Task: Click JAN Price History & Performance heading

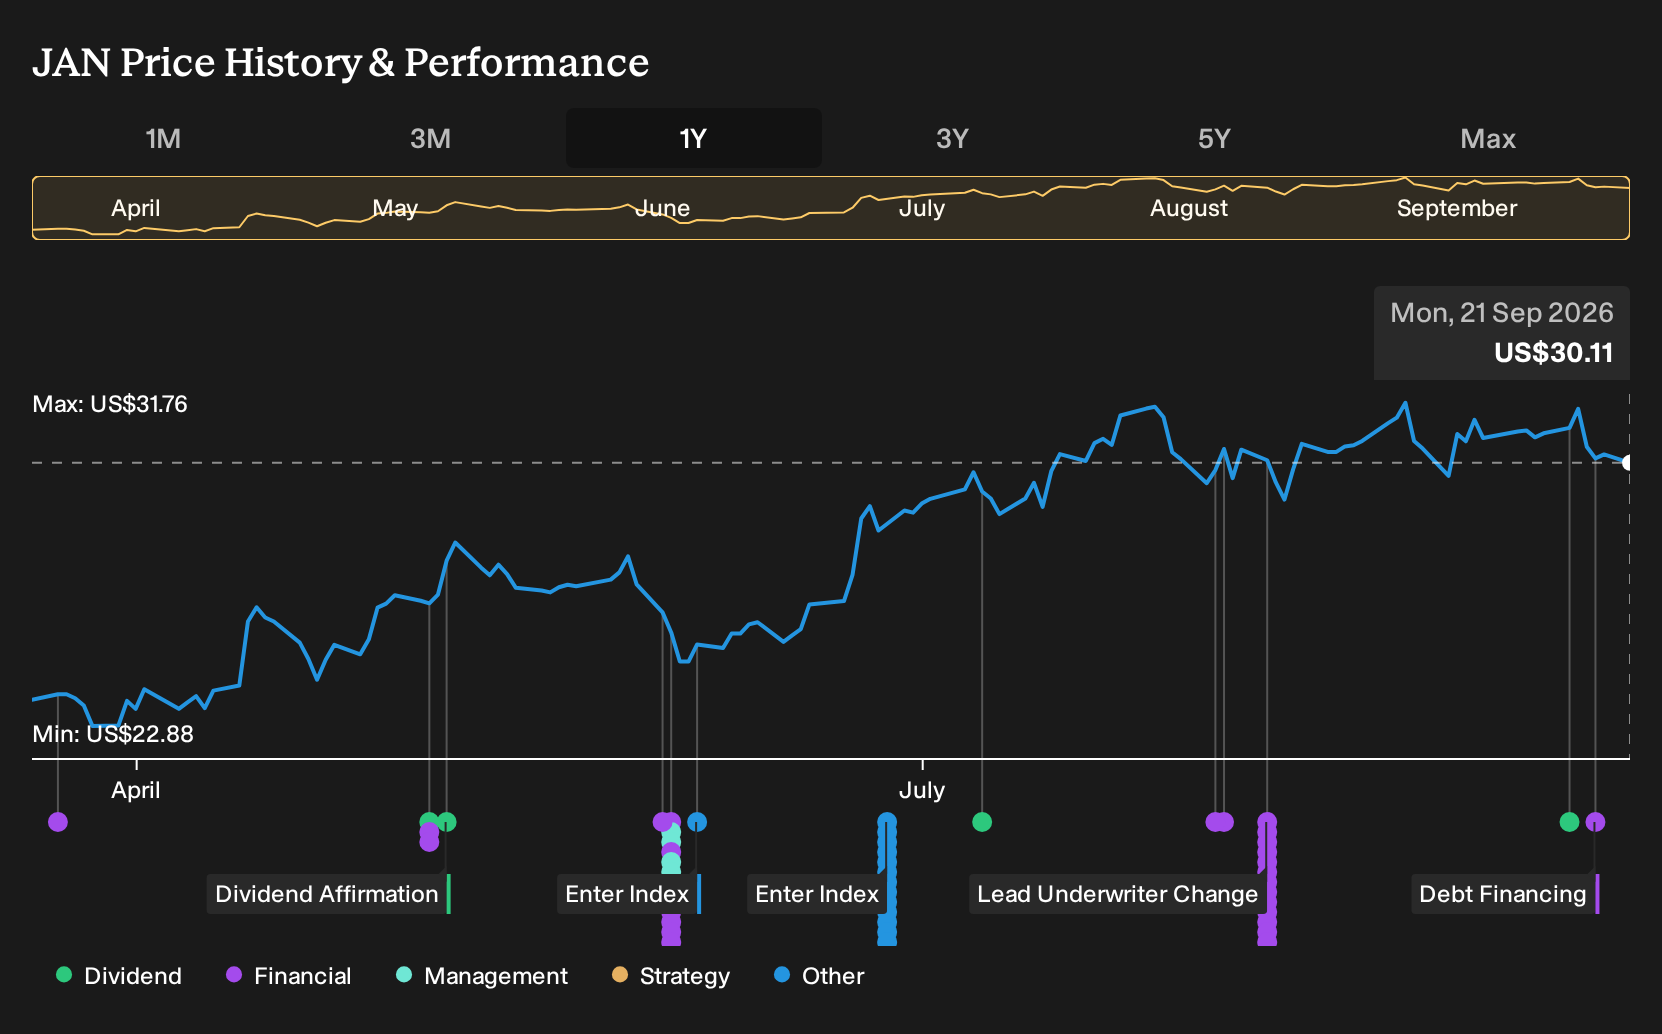Action: pos(341,62)
